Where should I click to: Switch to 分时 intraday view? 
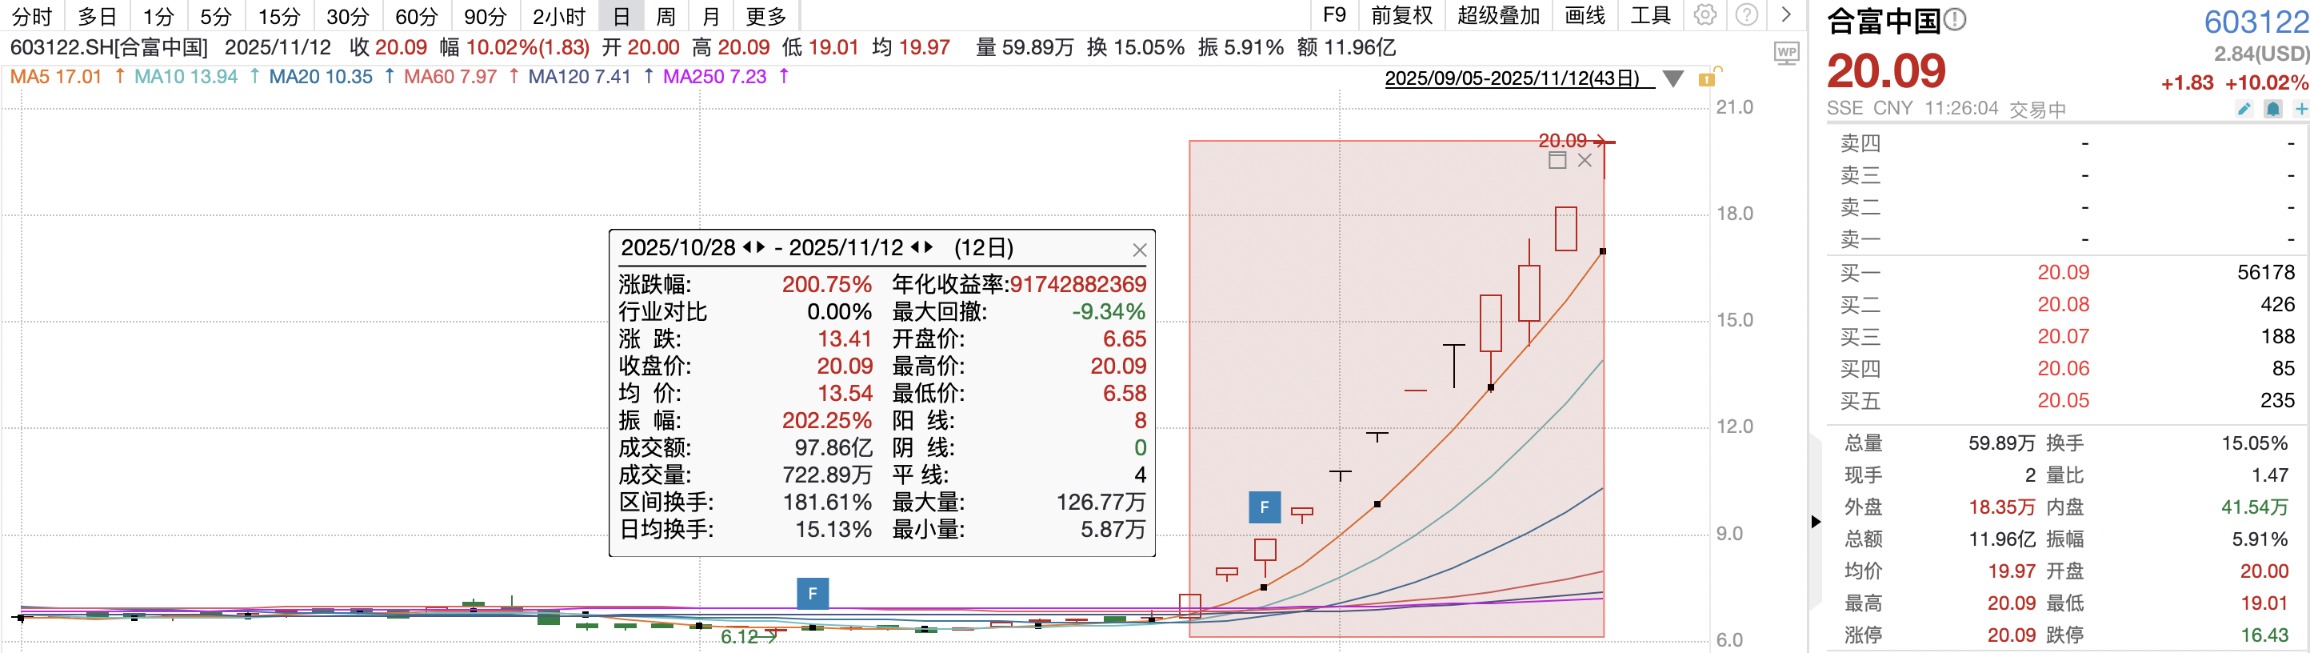click(32, 16)
